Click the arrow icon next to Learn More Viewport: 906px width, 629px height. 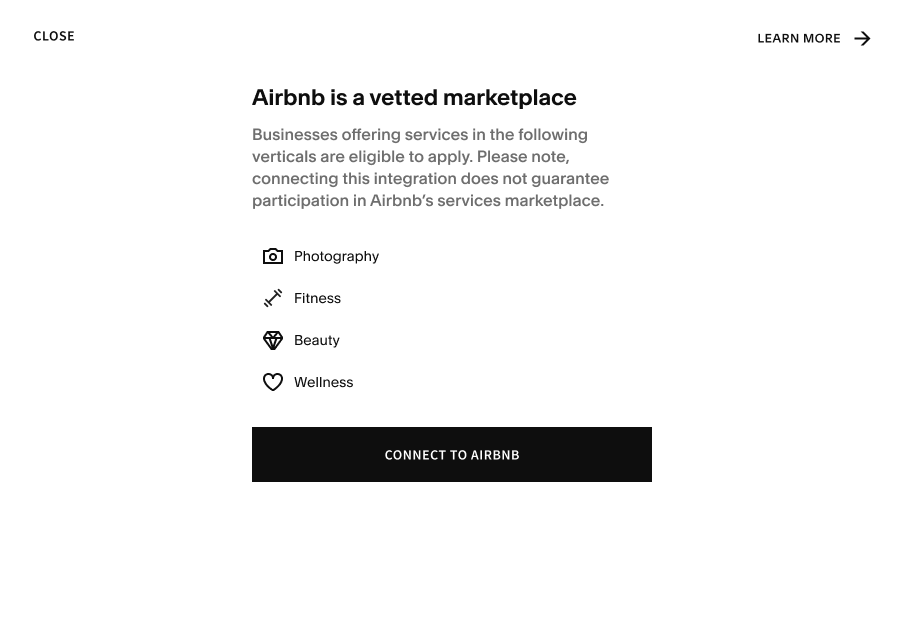(862, 39)
